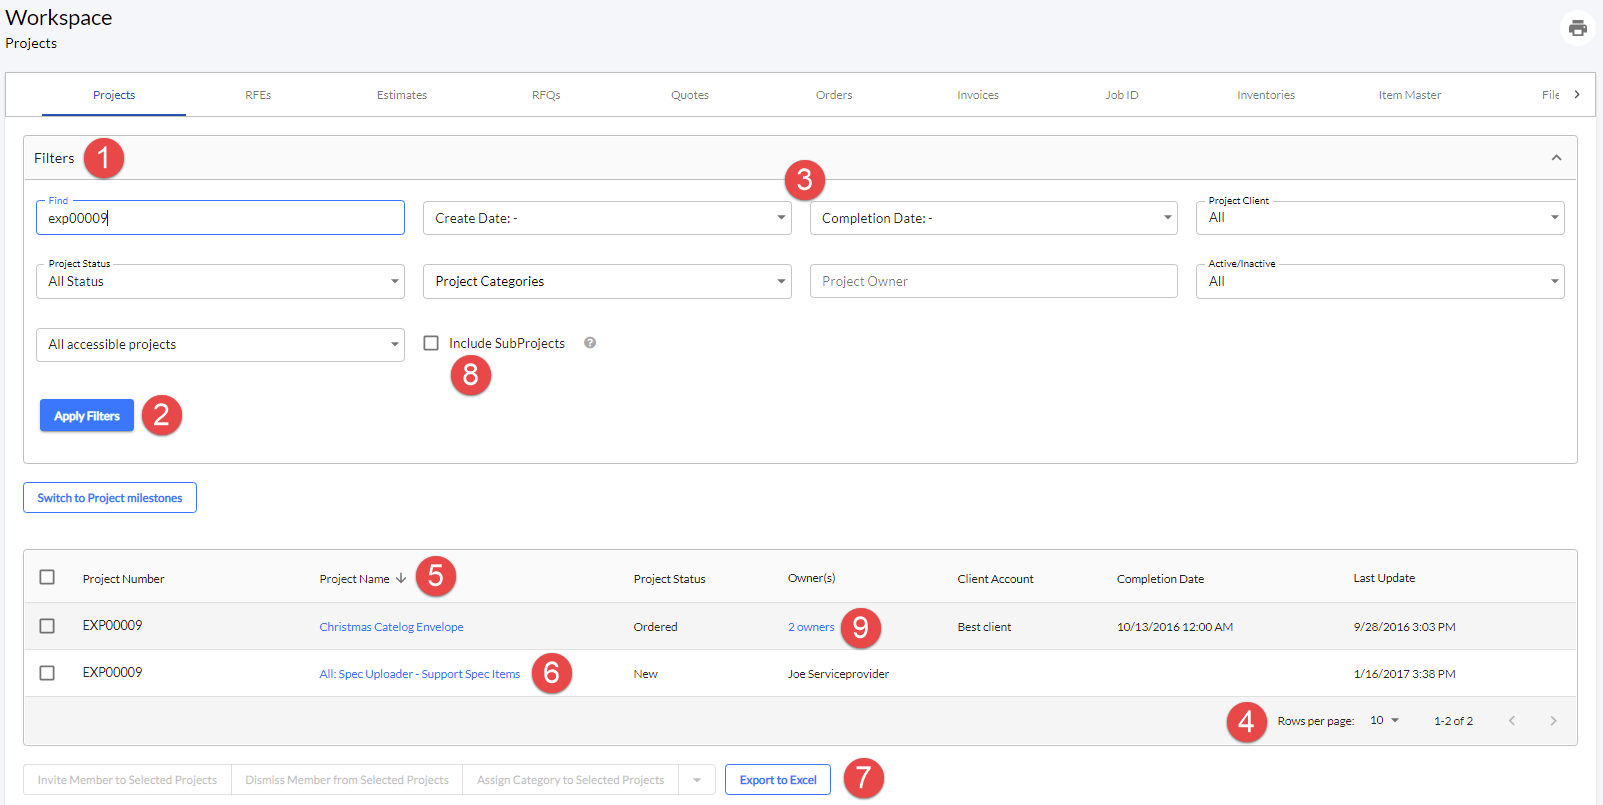Check the Christmas Catelog Envelope row
The height and width of the screenshot is (805, 1603).
pos(47,626)
